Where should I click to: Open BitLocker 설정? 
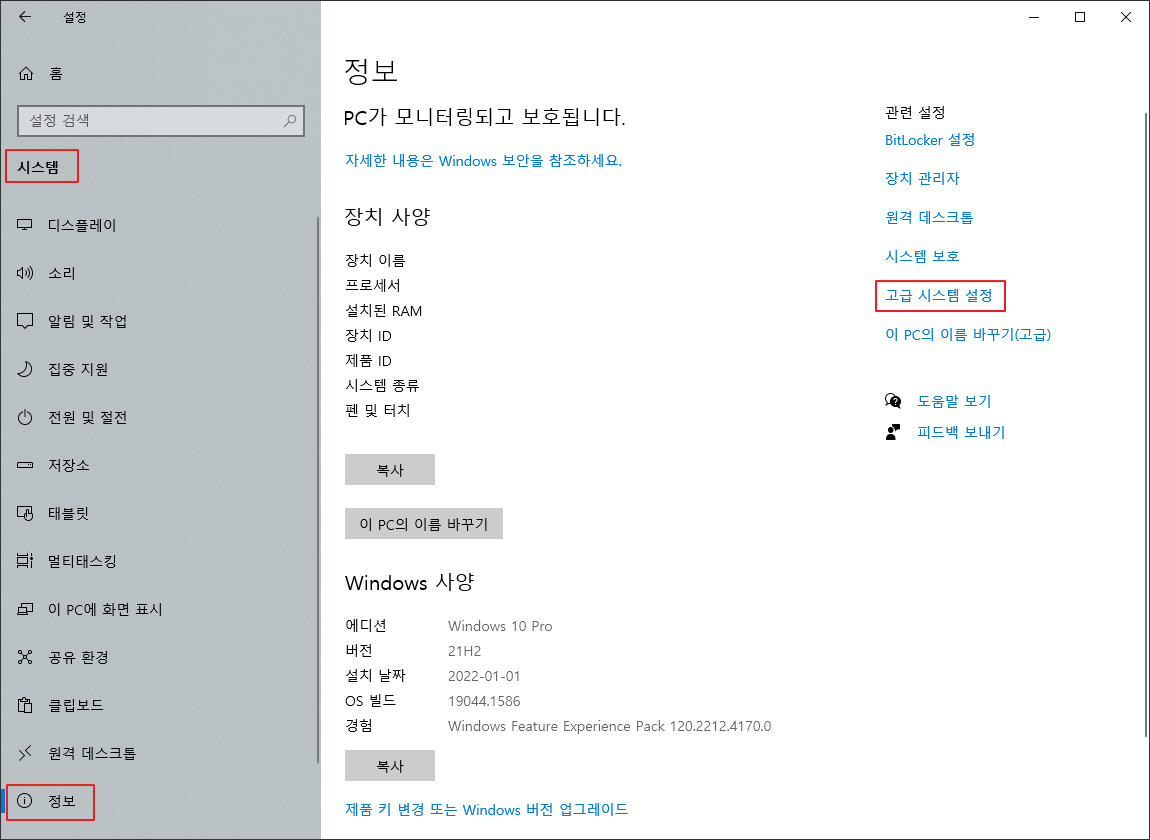(930, 139)
